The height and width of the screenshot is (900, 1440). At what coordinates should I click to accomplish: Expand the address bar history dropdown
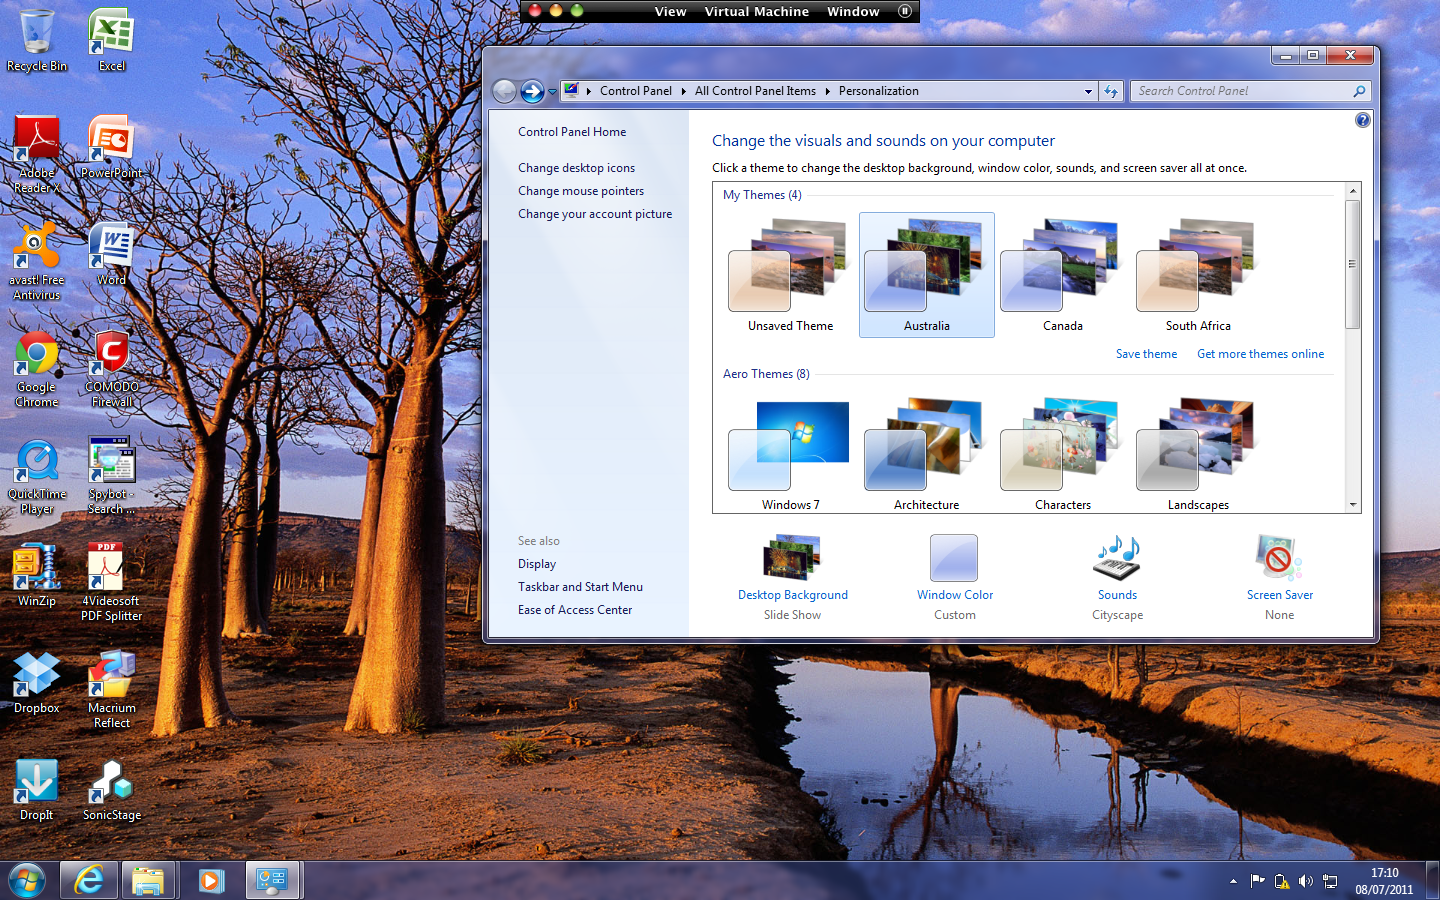coord(1088,91)
